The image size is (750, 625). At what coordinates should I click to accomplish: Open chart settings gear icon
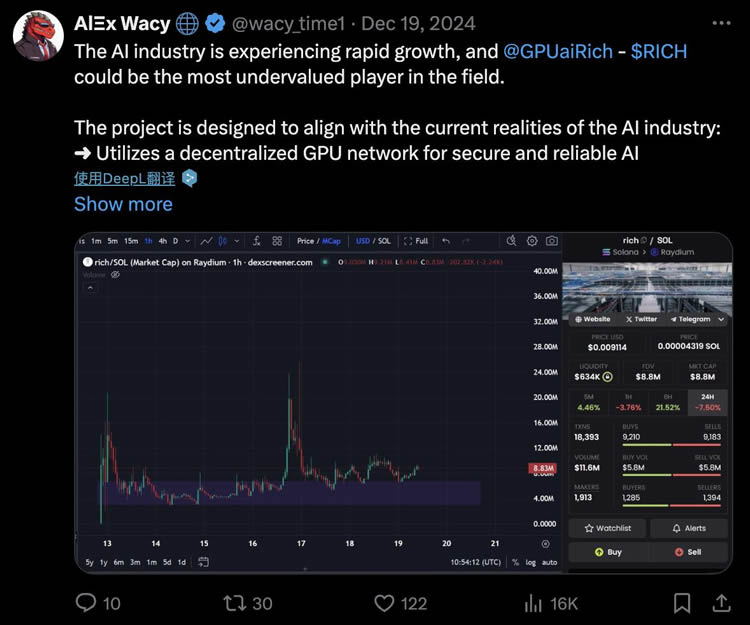(530, 241)
